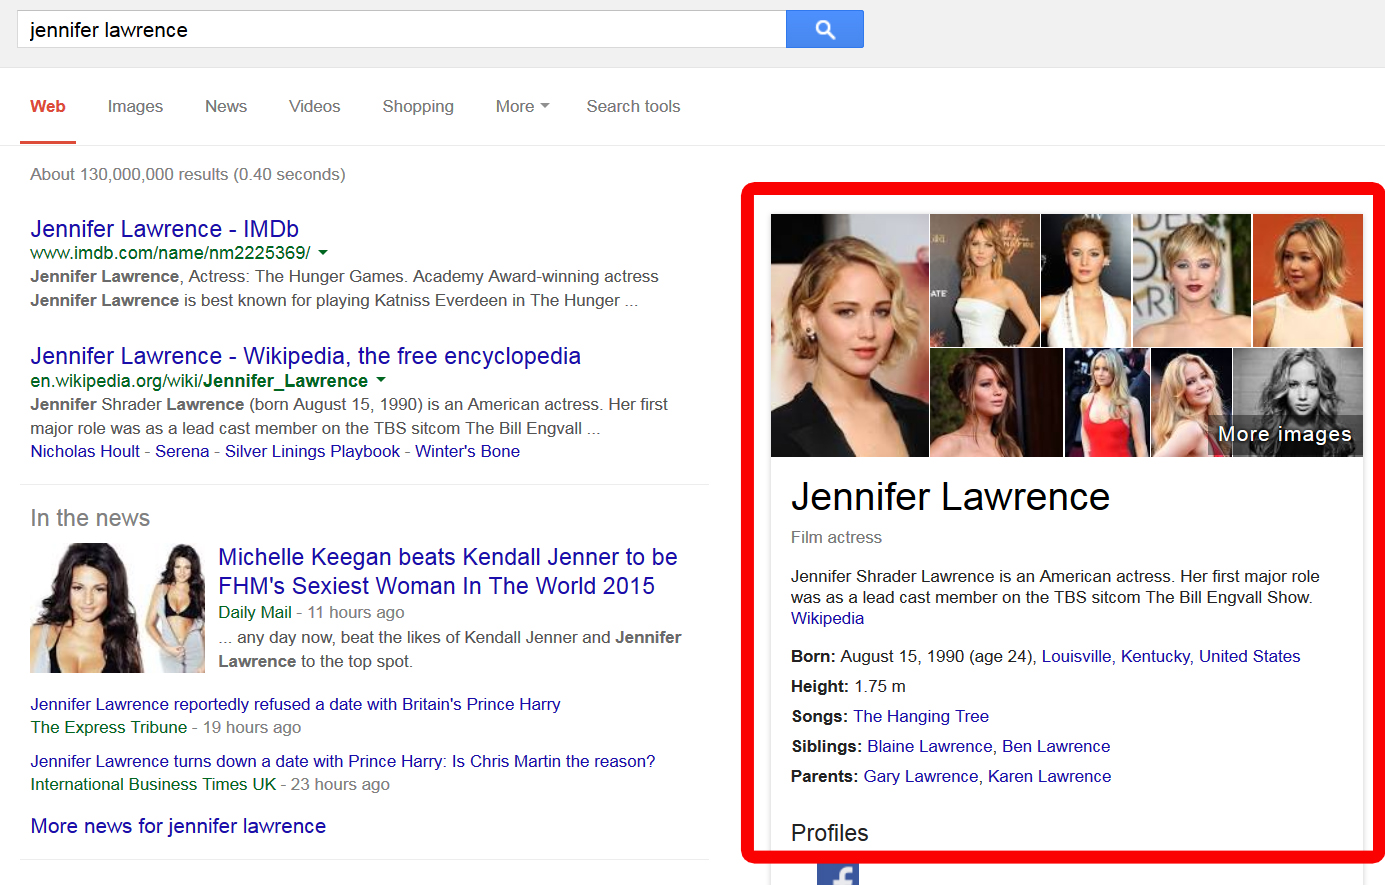Open the Jennifer Lawrence Wikipedia result title

(x=305, y=356)
